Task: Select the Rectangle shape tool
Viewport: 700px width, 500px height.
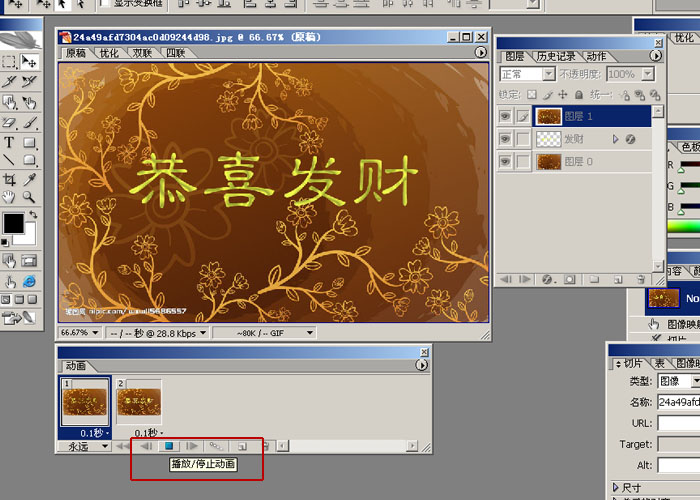Action: 29,142
